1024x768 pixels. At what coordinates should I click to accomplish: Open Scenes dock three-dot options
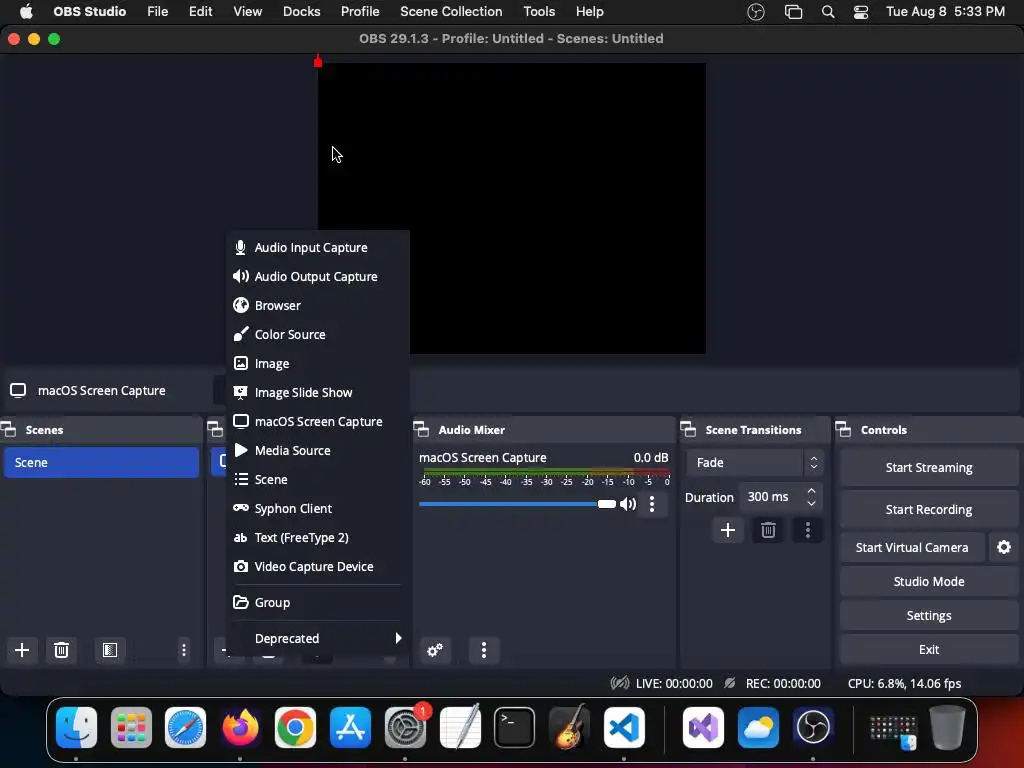(x=184, y=650)
